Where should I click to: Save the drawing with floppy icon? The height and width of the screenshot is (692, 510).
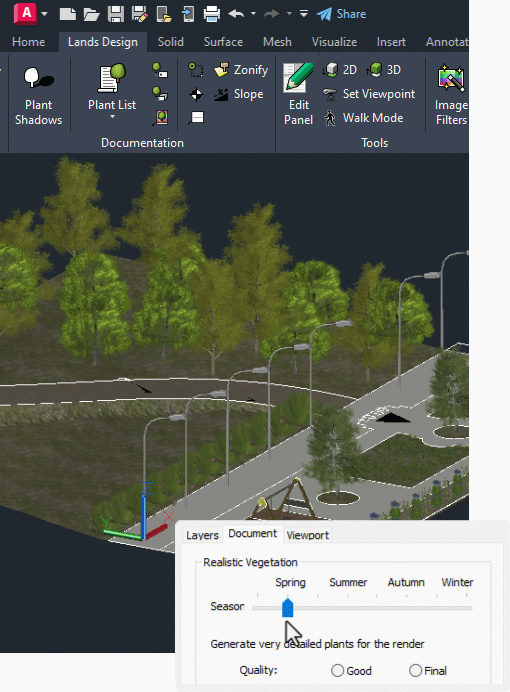point(116,14)
